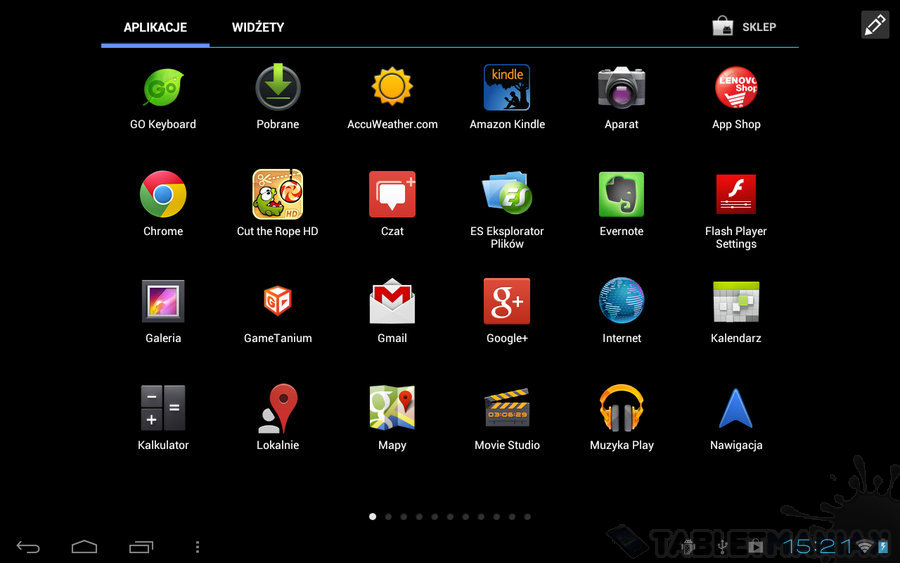Image resolution: width=900 pixels, height=563 pixels.
Task: Open Gmail app
Action: click(392, 301)
